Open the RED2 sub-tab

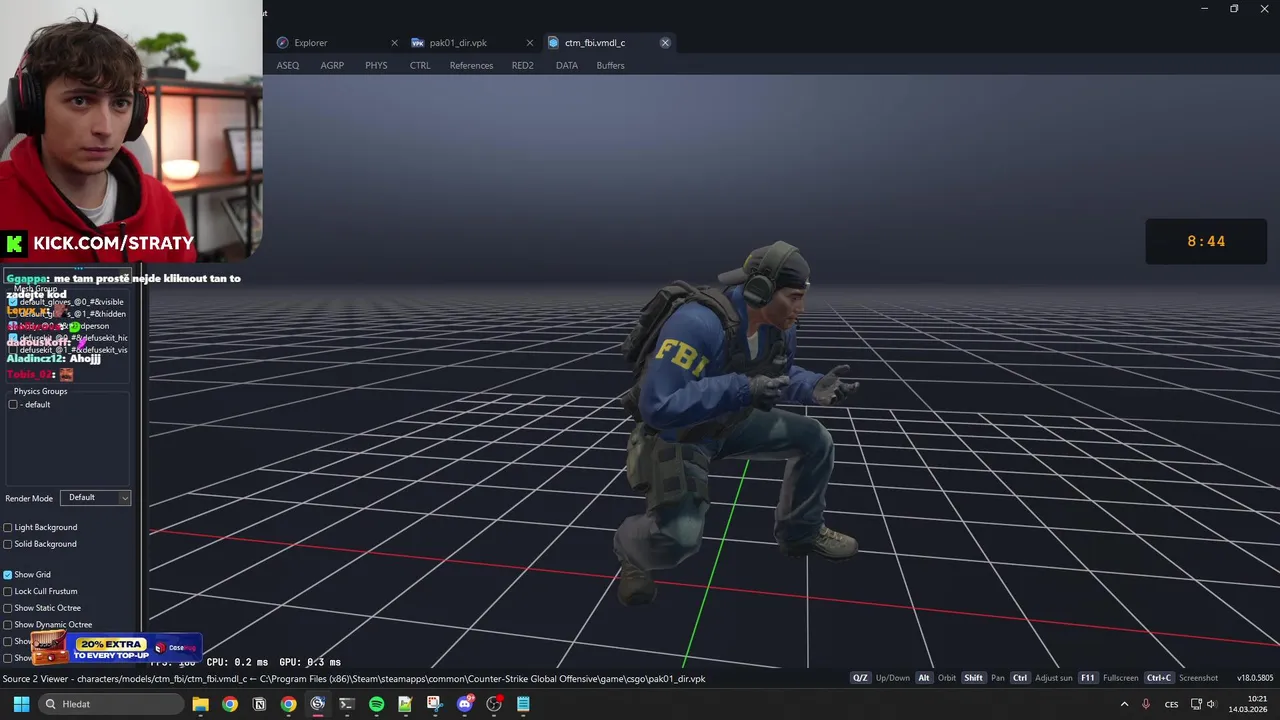[523, 66]
